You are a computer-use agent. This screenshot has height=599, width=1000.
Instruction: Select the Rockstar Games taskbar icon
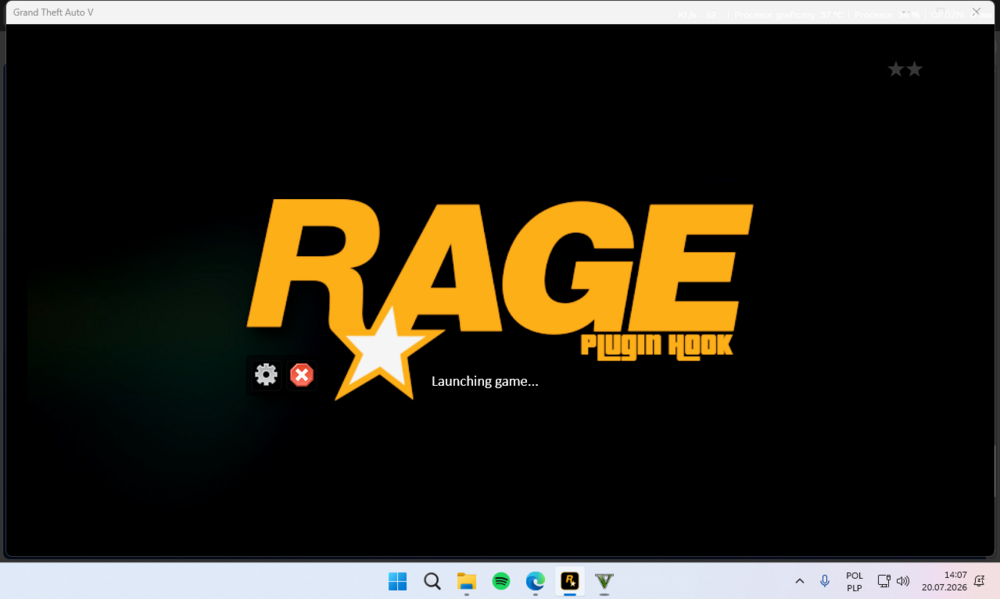[570, 581]
